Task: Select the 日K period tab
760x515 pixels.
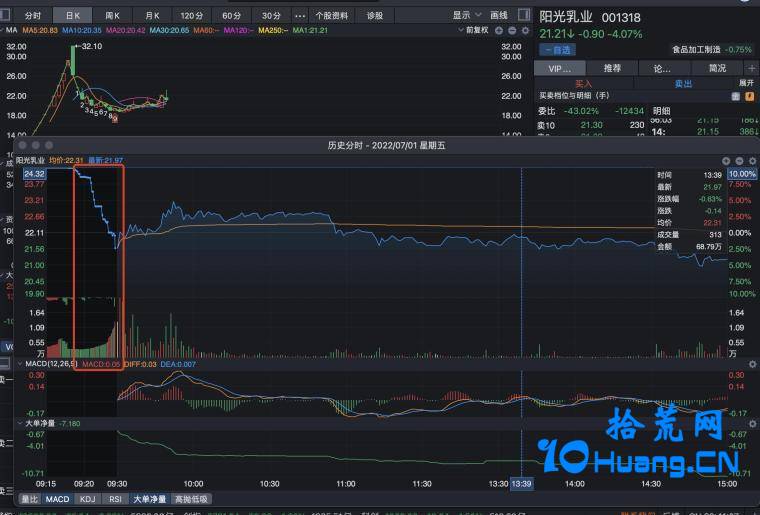Action: 72,16
